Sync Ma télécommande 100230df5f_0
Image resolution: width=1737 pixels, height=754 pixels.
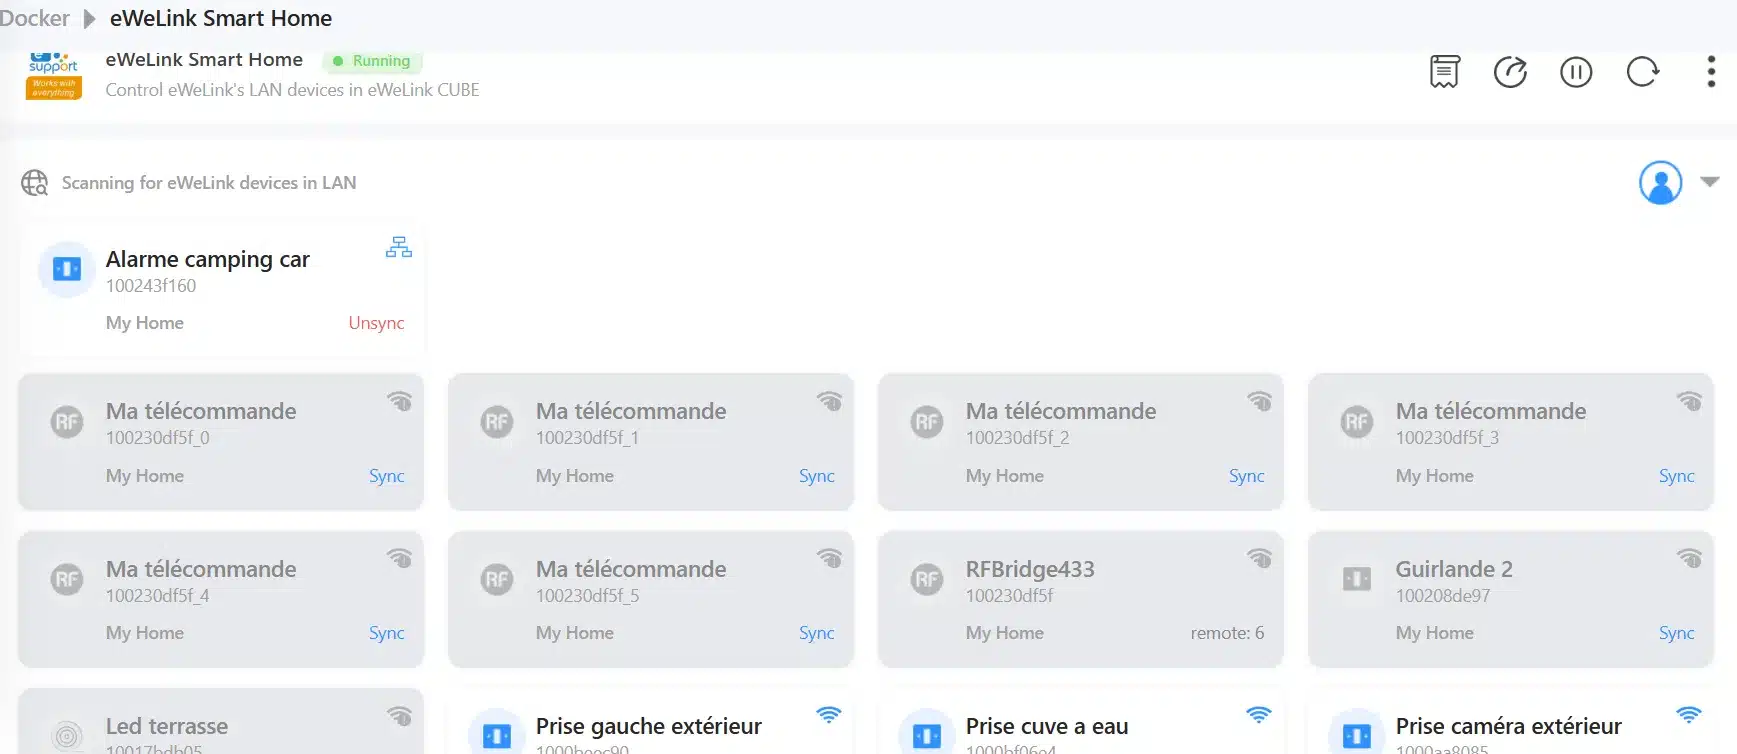point(386,476)
